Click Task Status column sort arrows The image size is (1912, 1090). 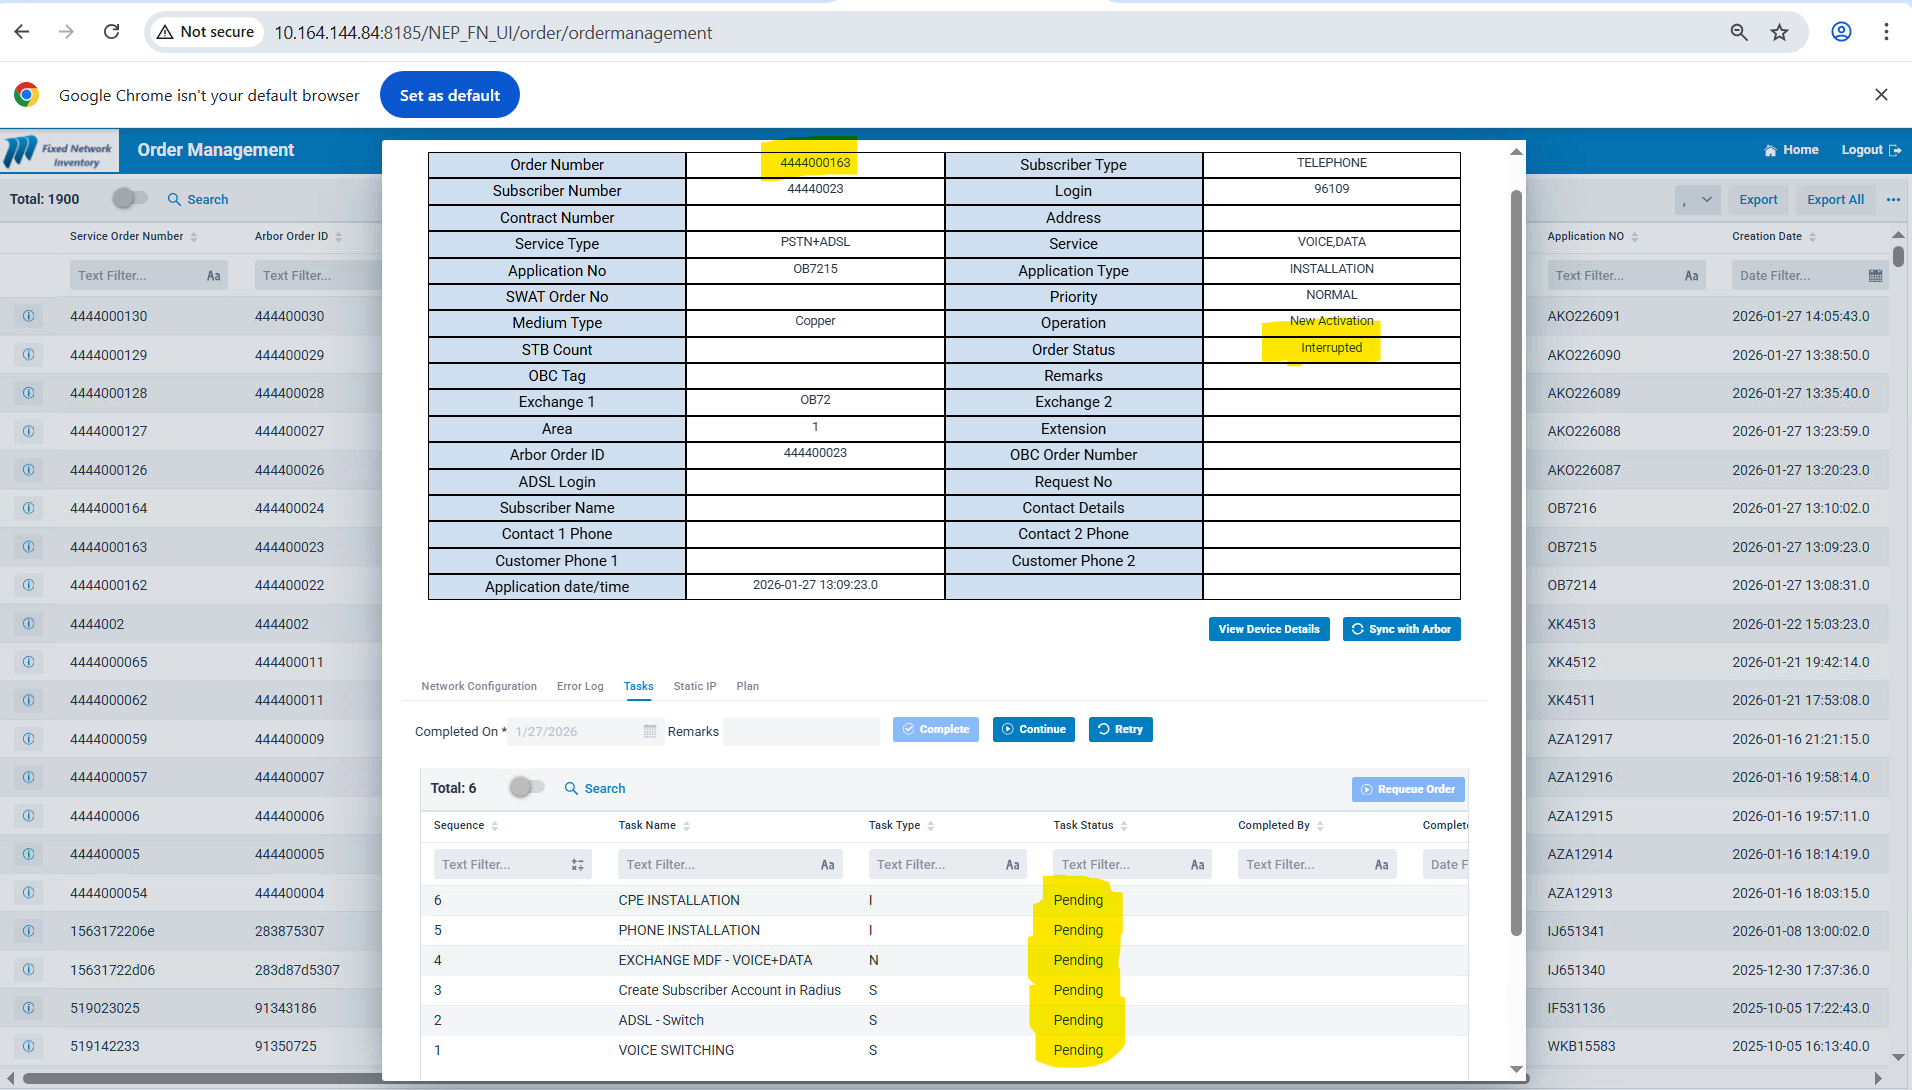coord(1124,826)
